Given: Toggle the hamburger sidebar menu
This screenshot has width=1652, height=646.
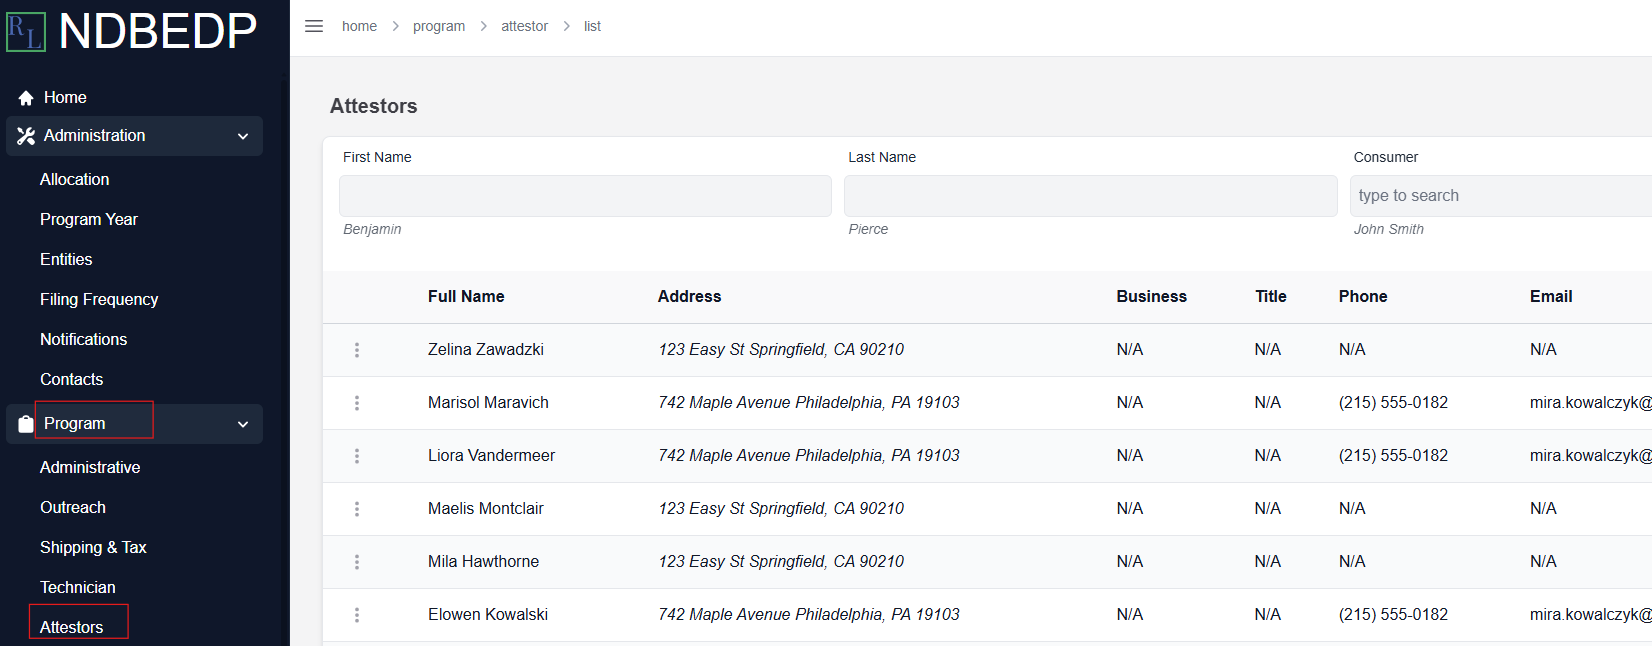Looking at the screenshot, I should pos(314,26).
